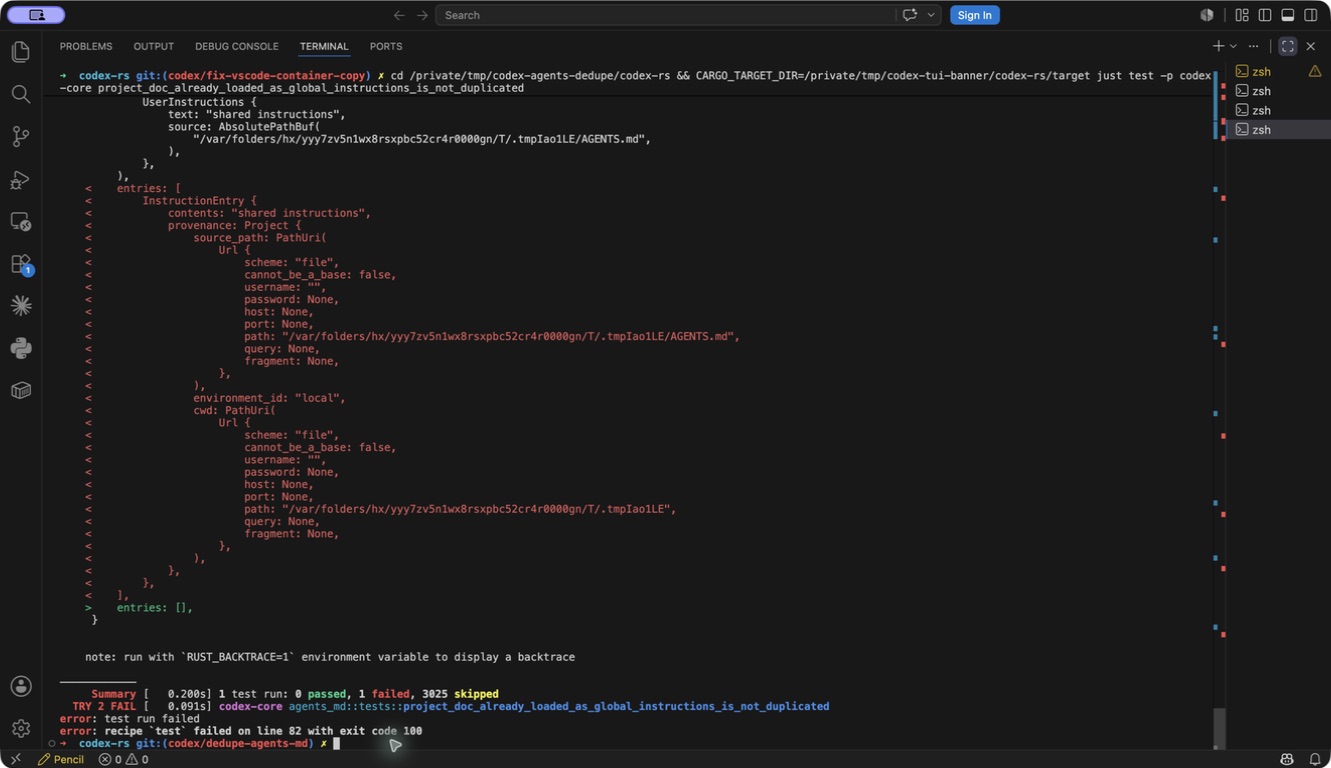This screenshot has width=1331, height=768.
Task: Open terminal panel more actions menu
Action: coord(1254,46)
